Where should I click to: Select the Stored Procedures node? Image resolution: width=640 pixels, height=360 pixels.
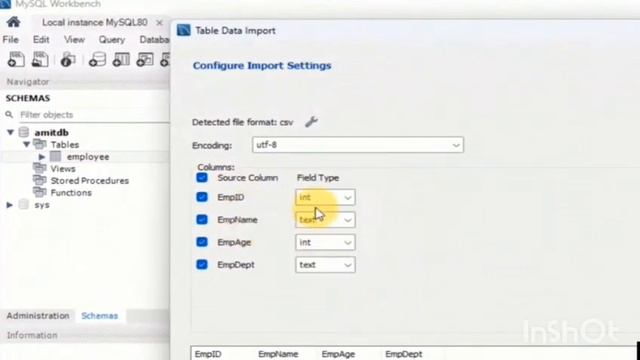pyautogui.click(x=90, y=180)
